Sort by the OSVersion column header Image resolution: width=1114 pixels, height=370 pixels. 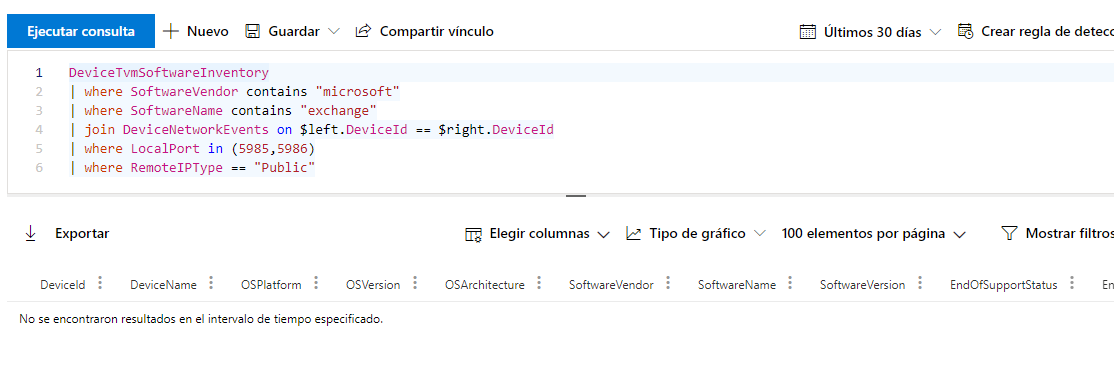pyautogui.click(x=373, y=285)
